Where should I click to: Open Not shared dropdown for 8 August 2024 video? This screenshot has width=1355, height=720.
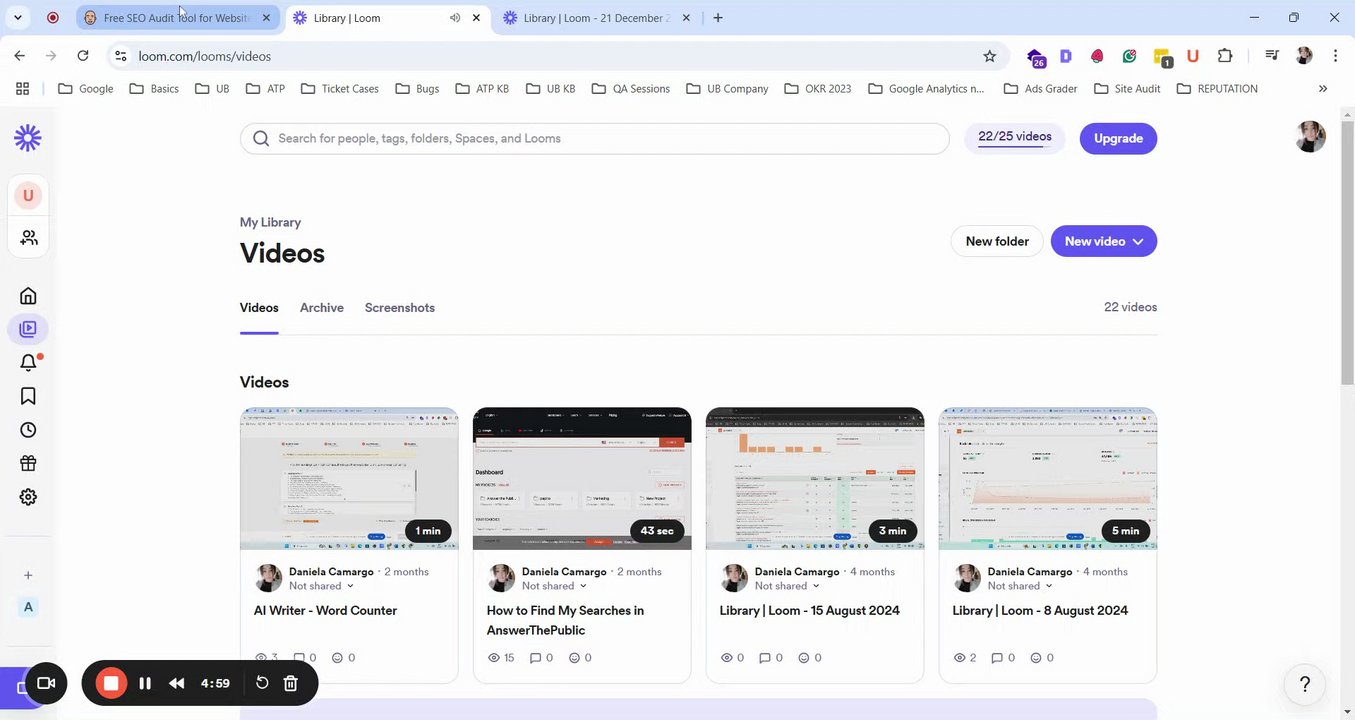click(x=1020, y=586)
